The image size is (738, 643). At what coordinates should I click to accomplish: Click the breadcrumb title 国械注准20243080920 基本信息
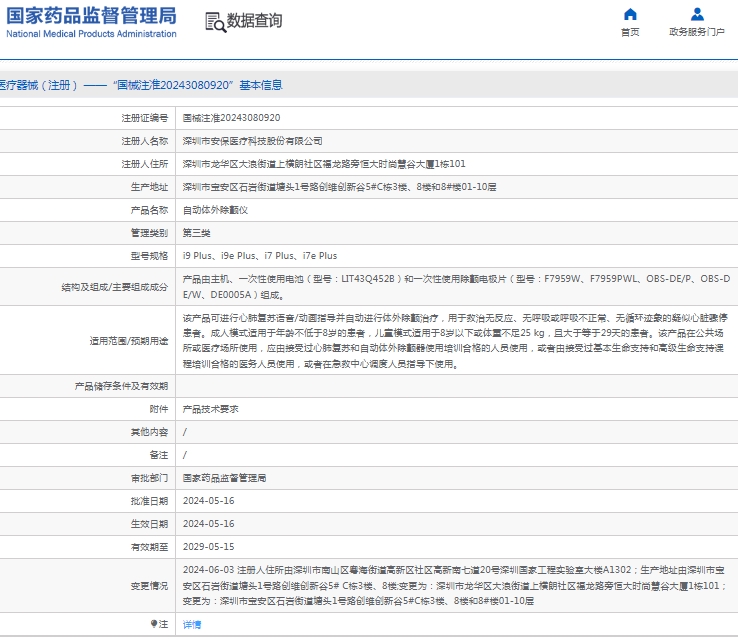[141, 85]
